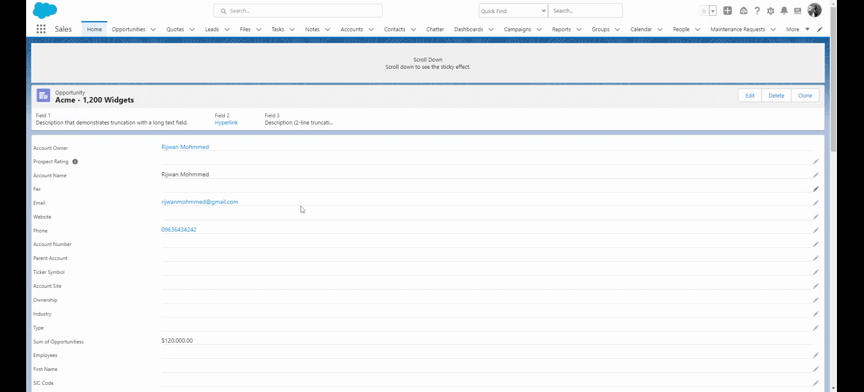
Task: Edit the Email field pencil
Action: (x=816, y=203)
